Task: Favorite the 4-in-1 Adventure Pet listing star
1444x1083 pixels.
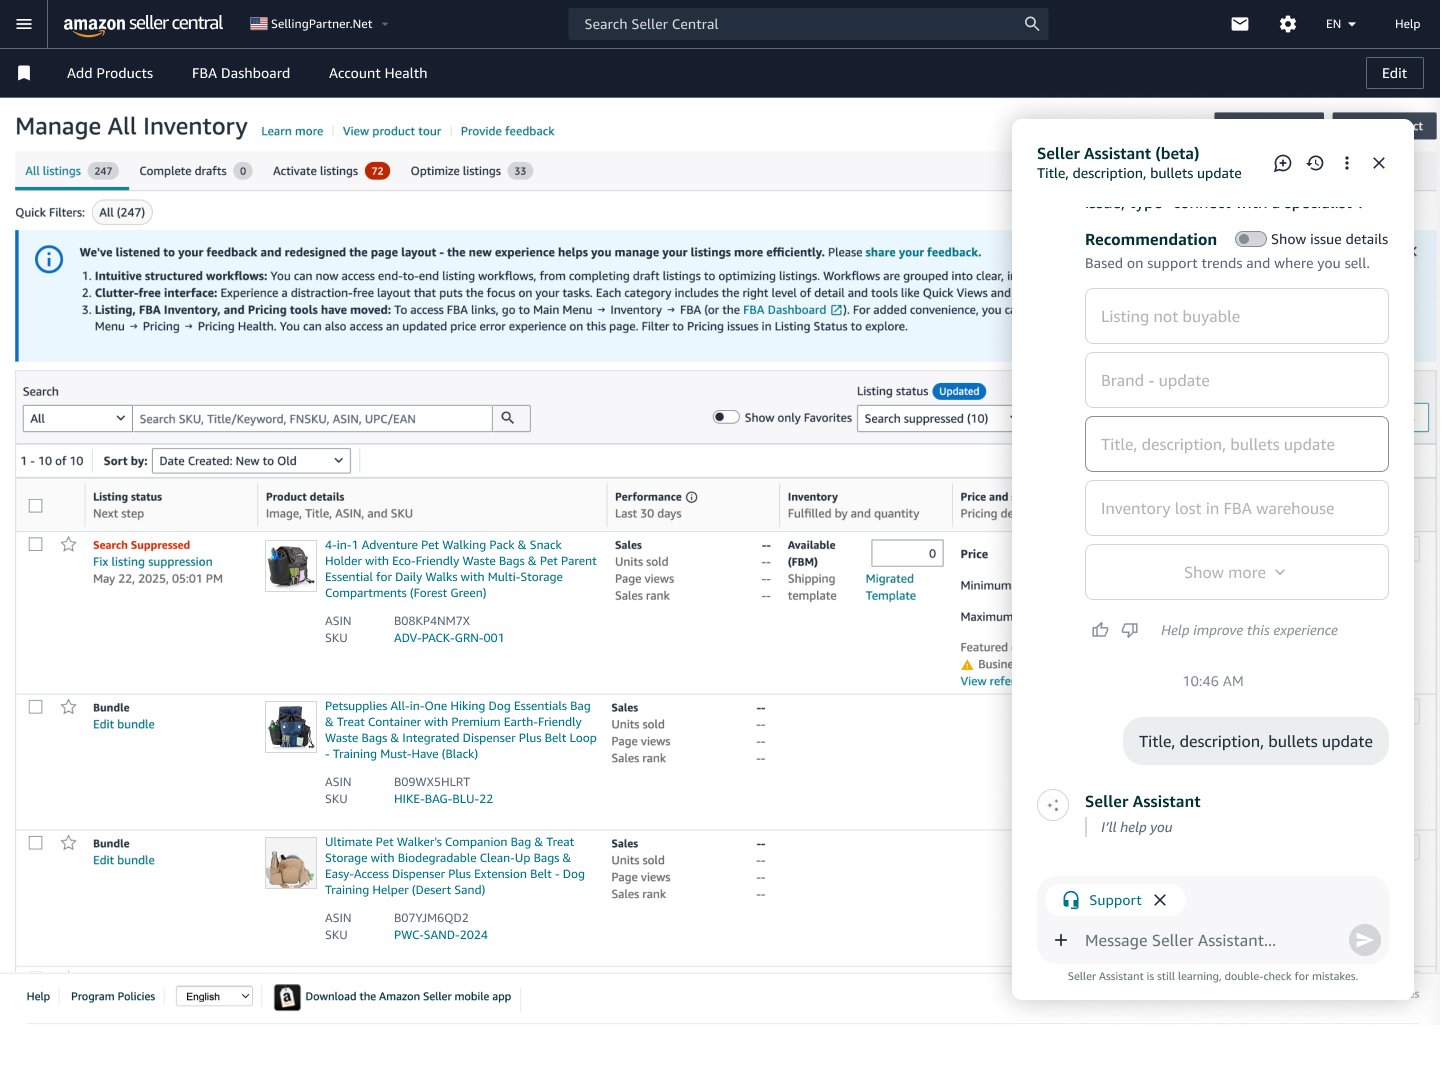Action: click(68, 545)
